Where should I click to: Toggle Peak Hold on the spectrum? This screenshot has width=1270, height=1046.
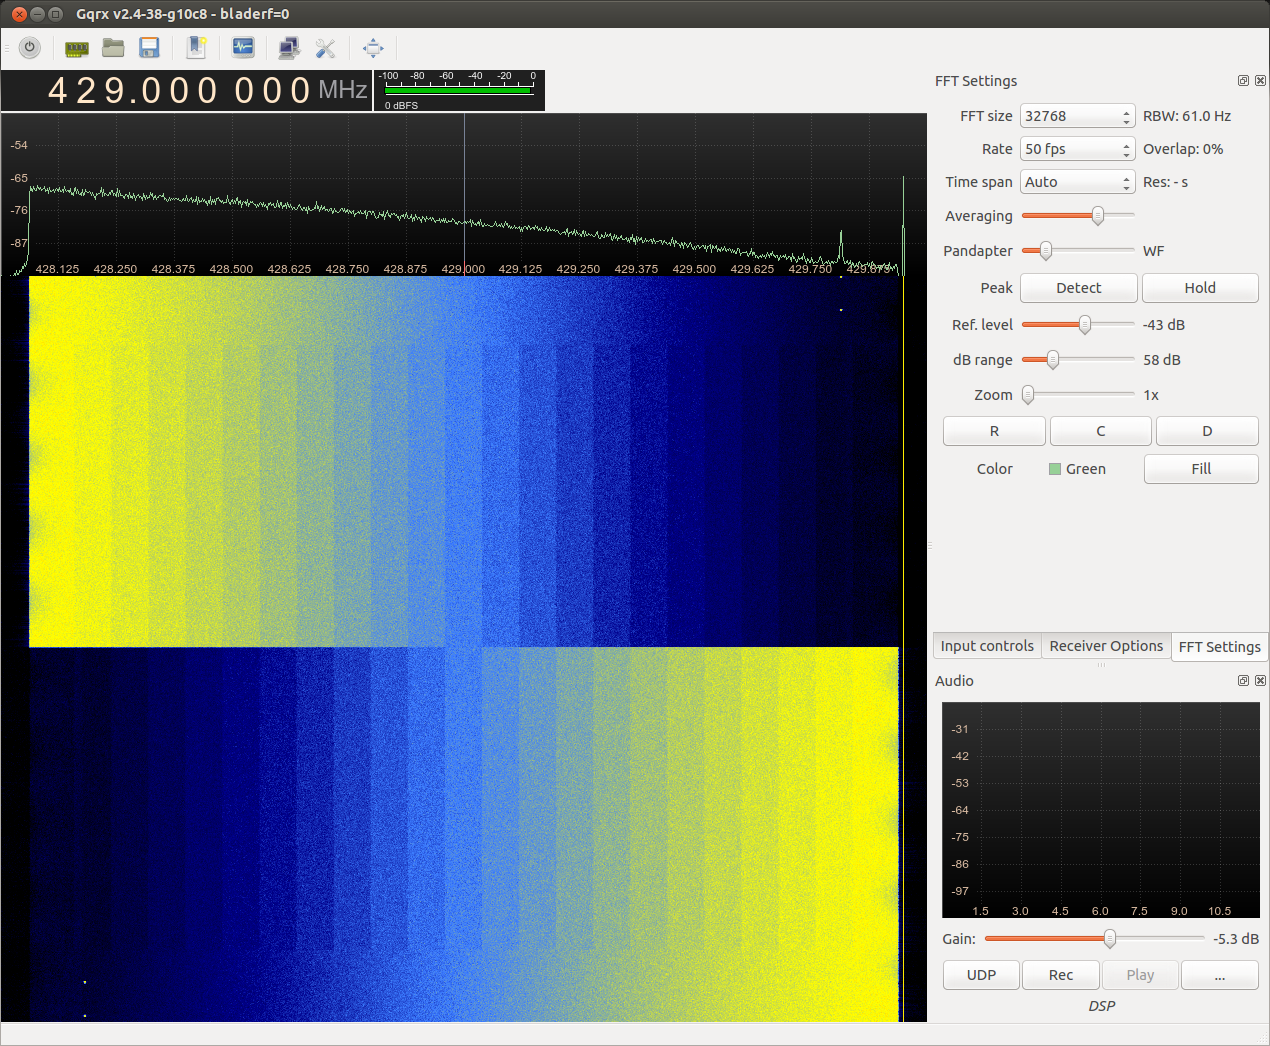(1199, 288)
